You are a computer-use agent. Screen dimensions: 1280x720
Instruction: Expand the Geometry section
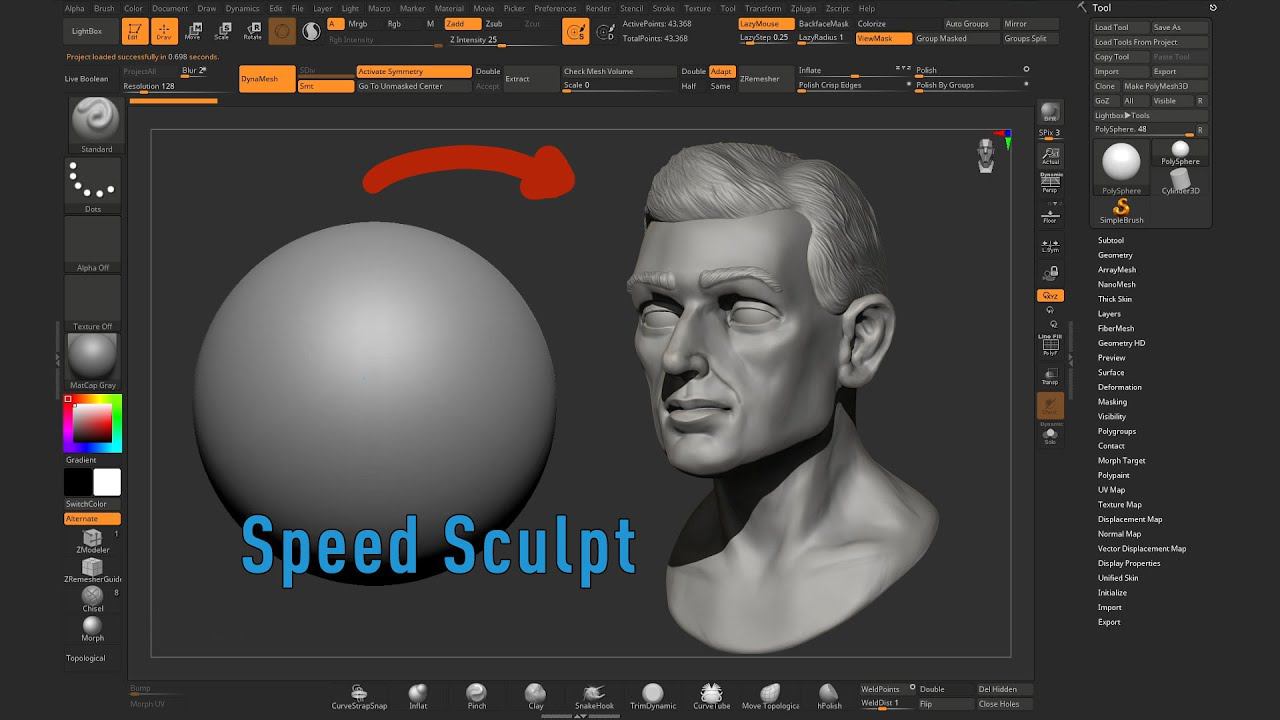tap(1115, 255)
